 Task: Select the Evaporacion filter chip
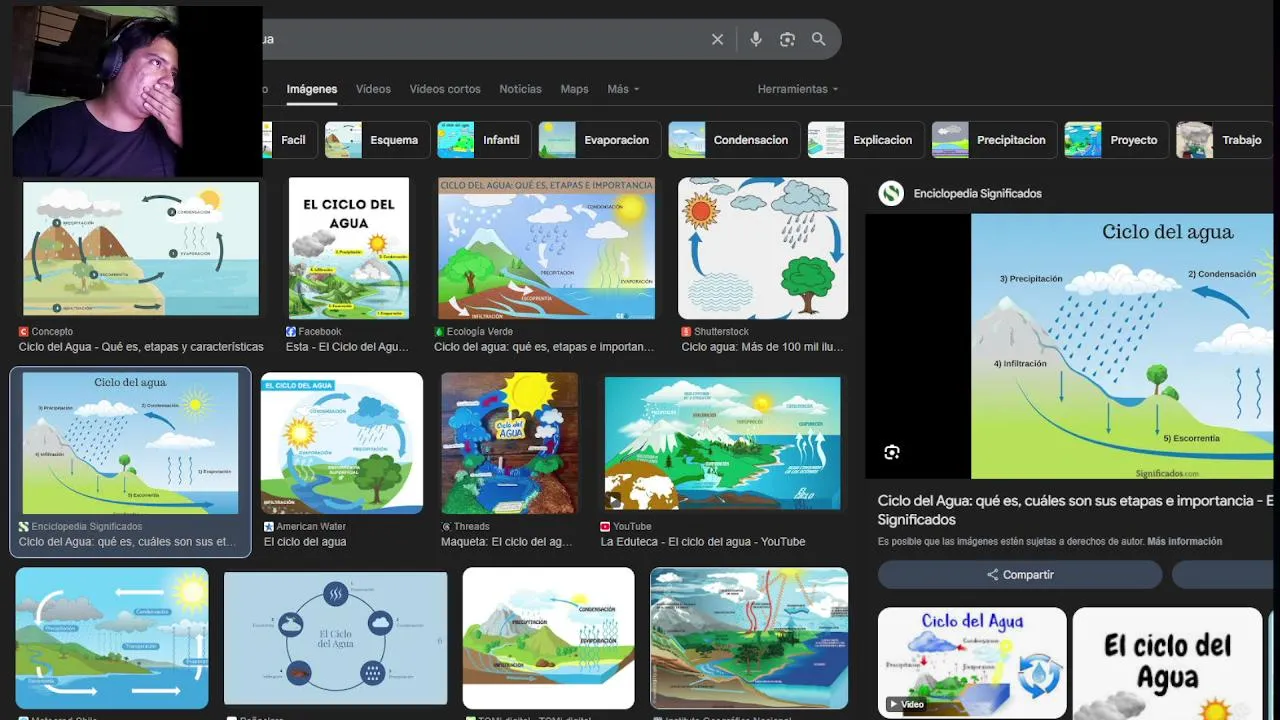pyautogui.click(x=600, y=140)
